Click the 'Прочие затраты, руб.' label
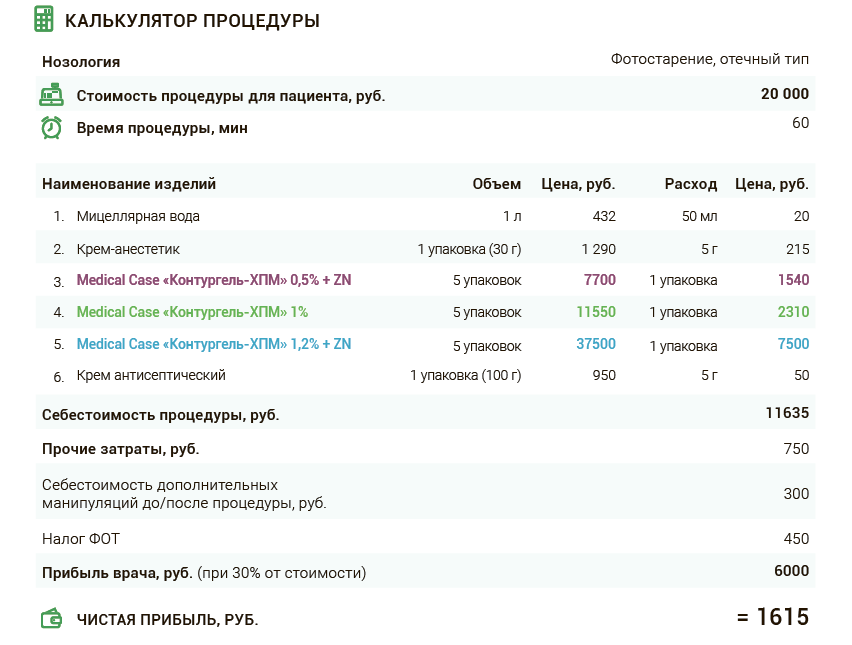The height and width of the screenshot is (645, 852). tap(121, 449)
